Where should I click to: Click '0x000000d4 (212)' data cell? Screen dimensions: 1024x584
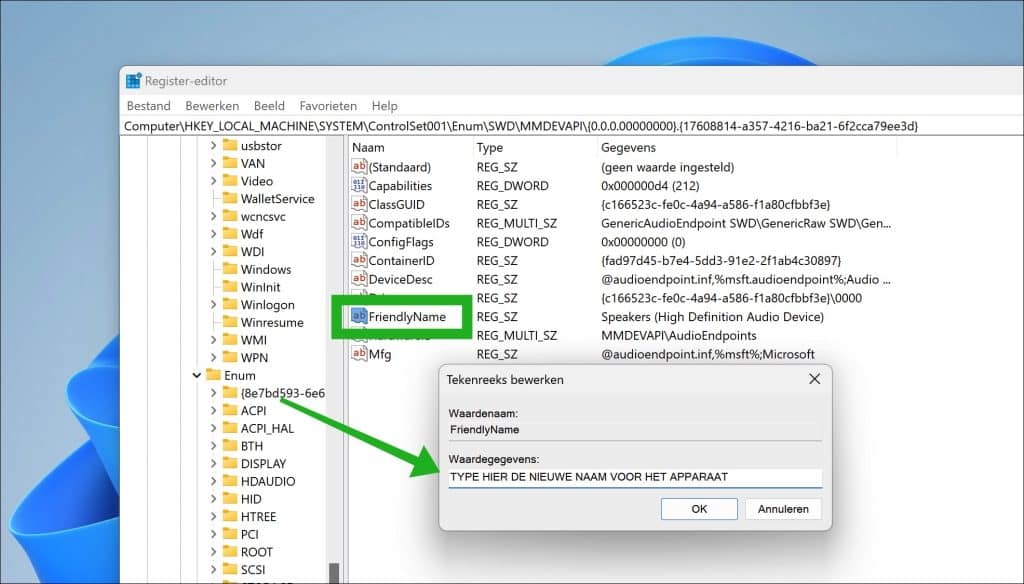650,186
